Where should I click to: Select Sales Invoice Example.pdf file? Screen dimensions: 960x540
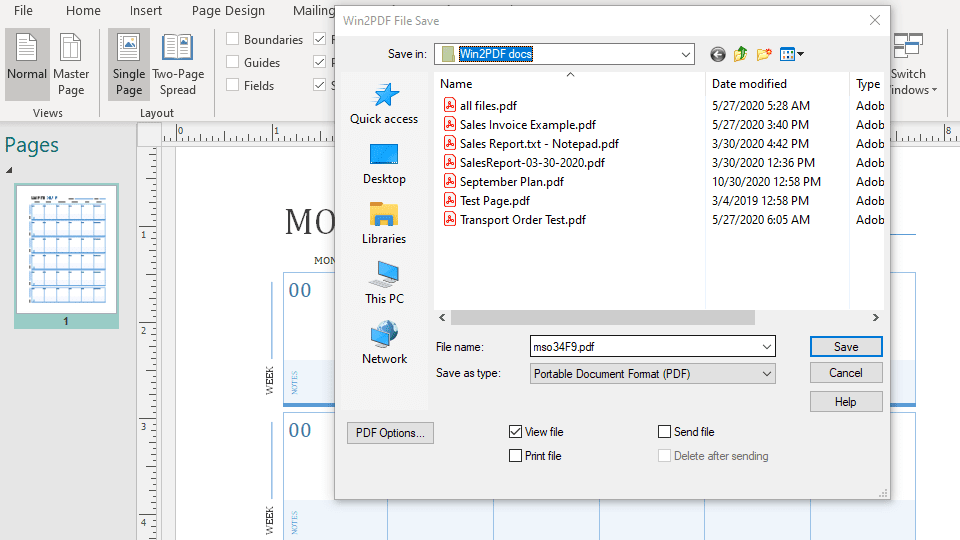tap(527, 125)
